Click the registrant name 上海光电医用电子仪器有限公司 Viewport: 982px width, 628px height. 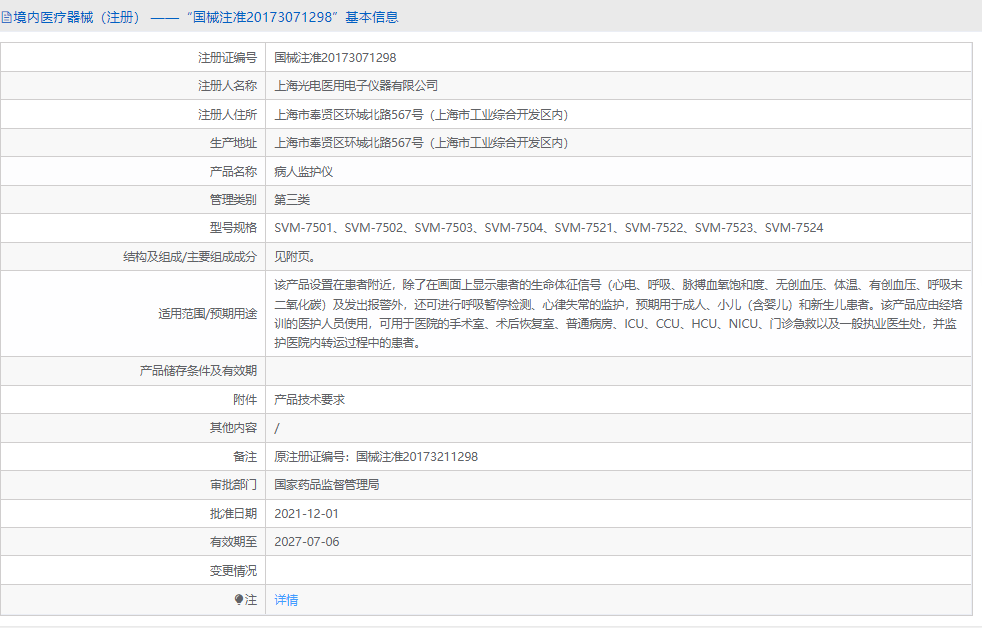(356, 86)
